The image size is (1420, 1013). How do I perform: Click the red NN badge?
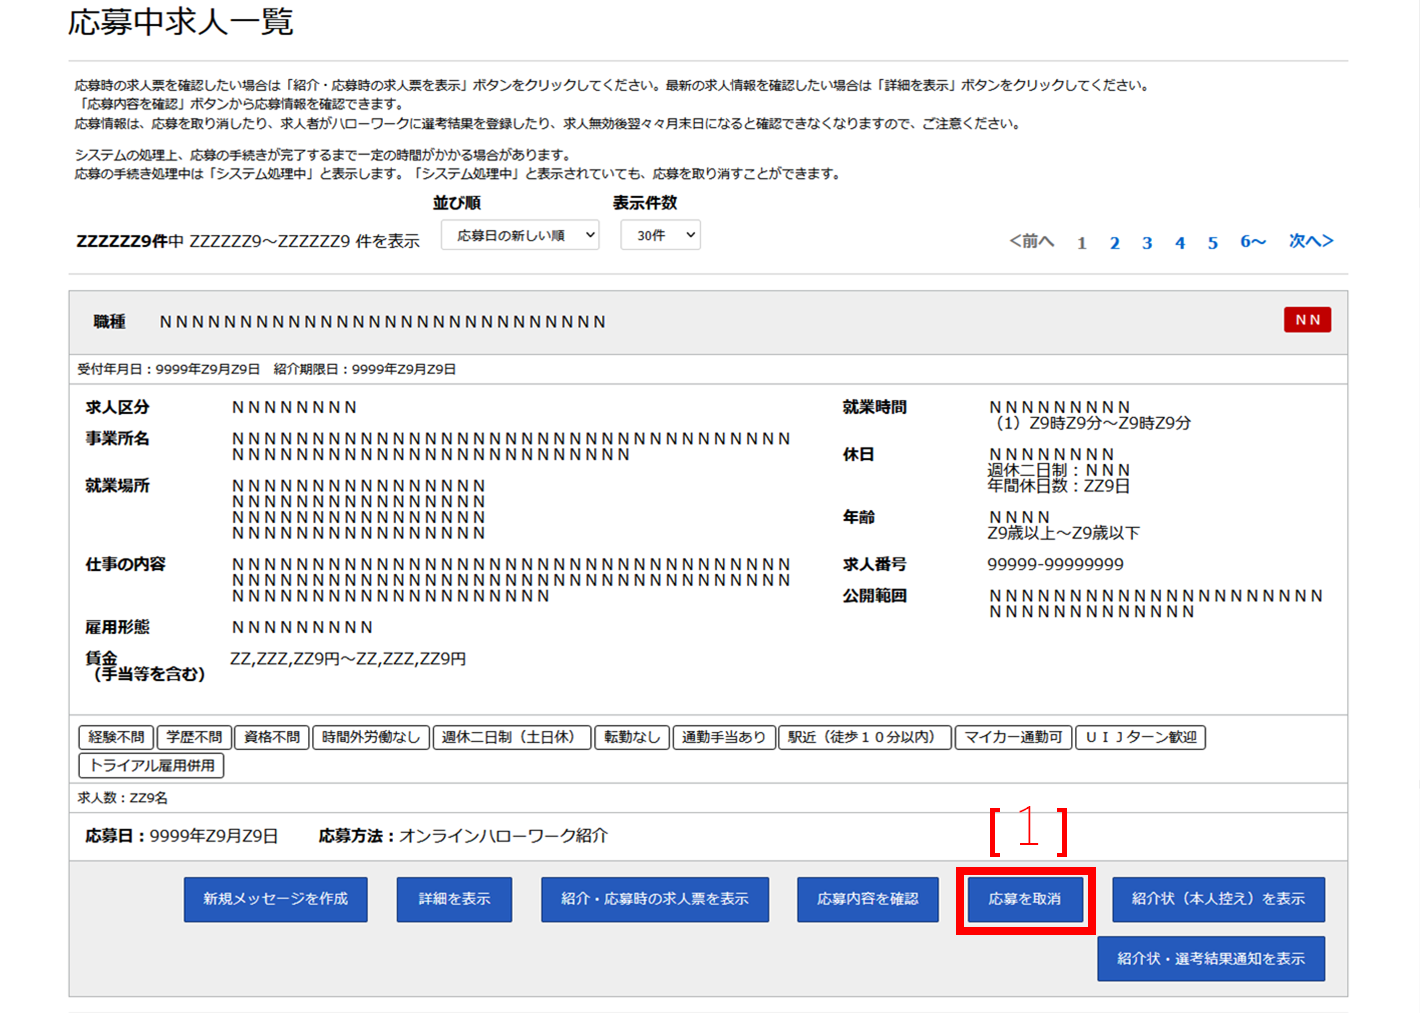pyautogui.click(x=1308, y=320)
